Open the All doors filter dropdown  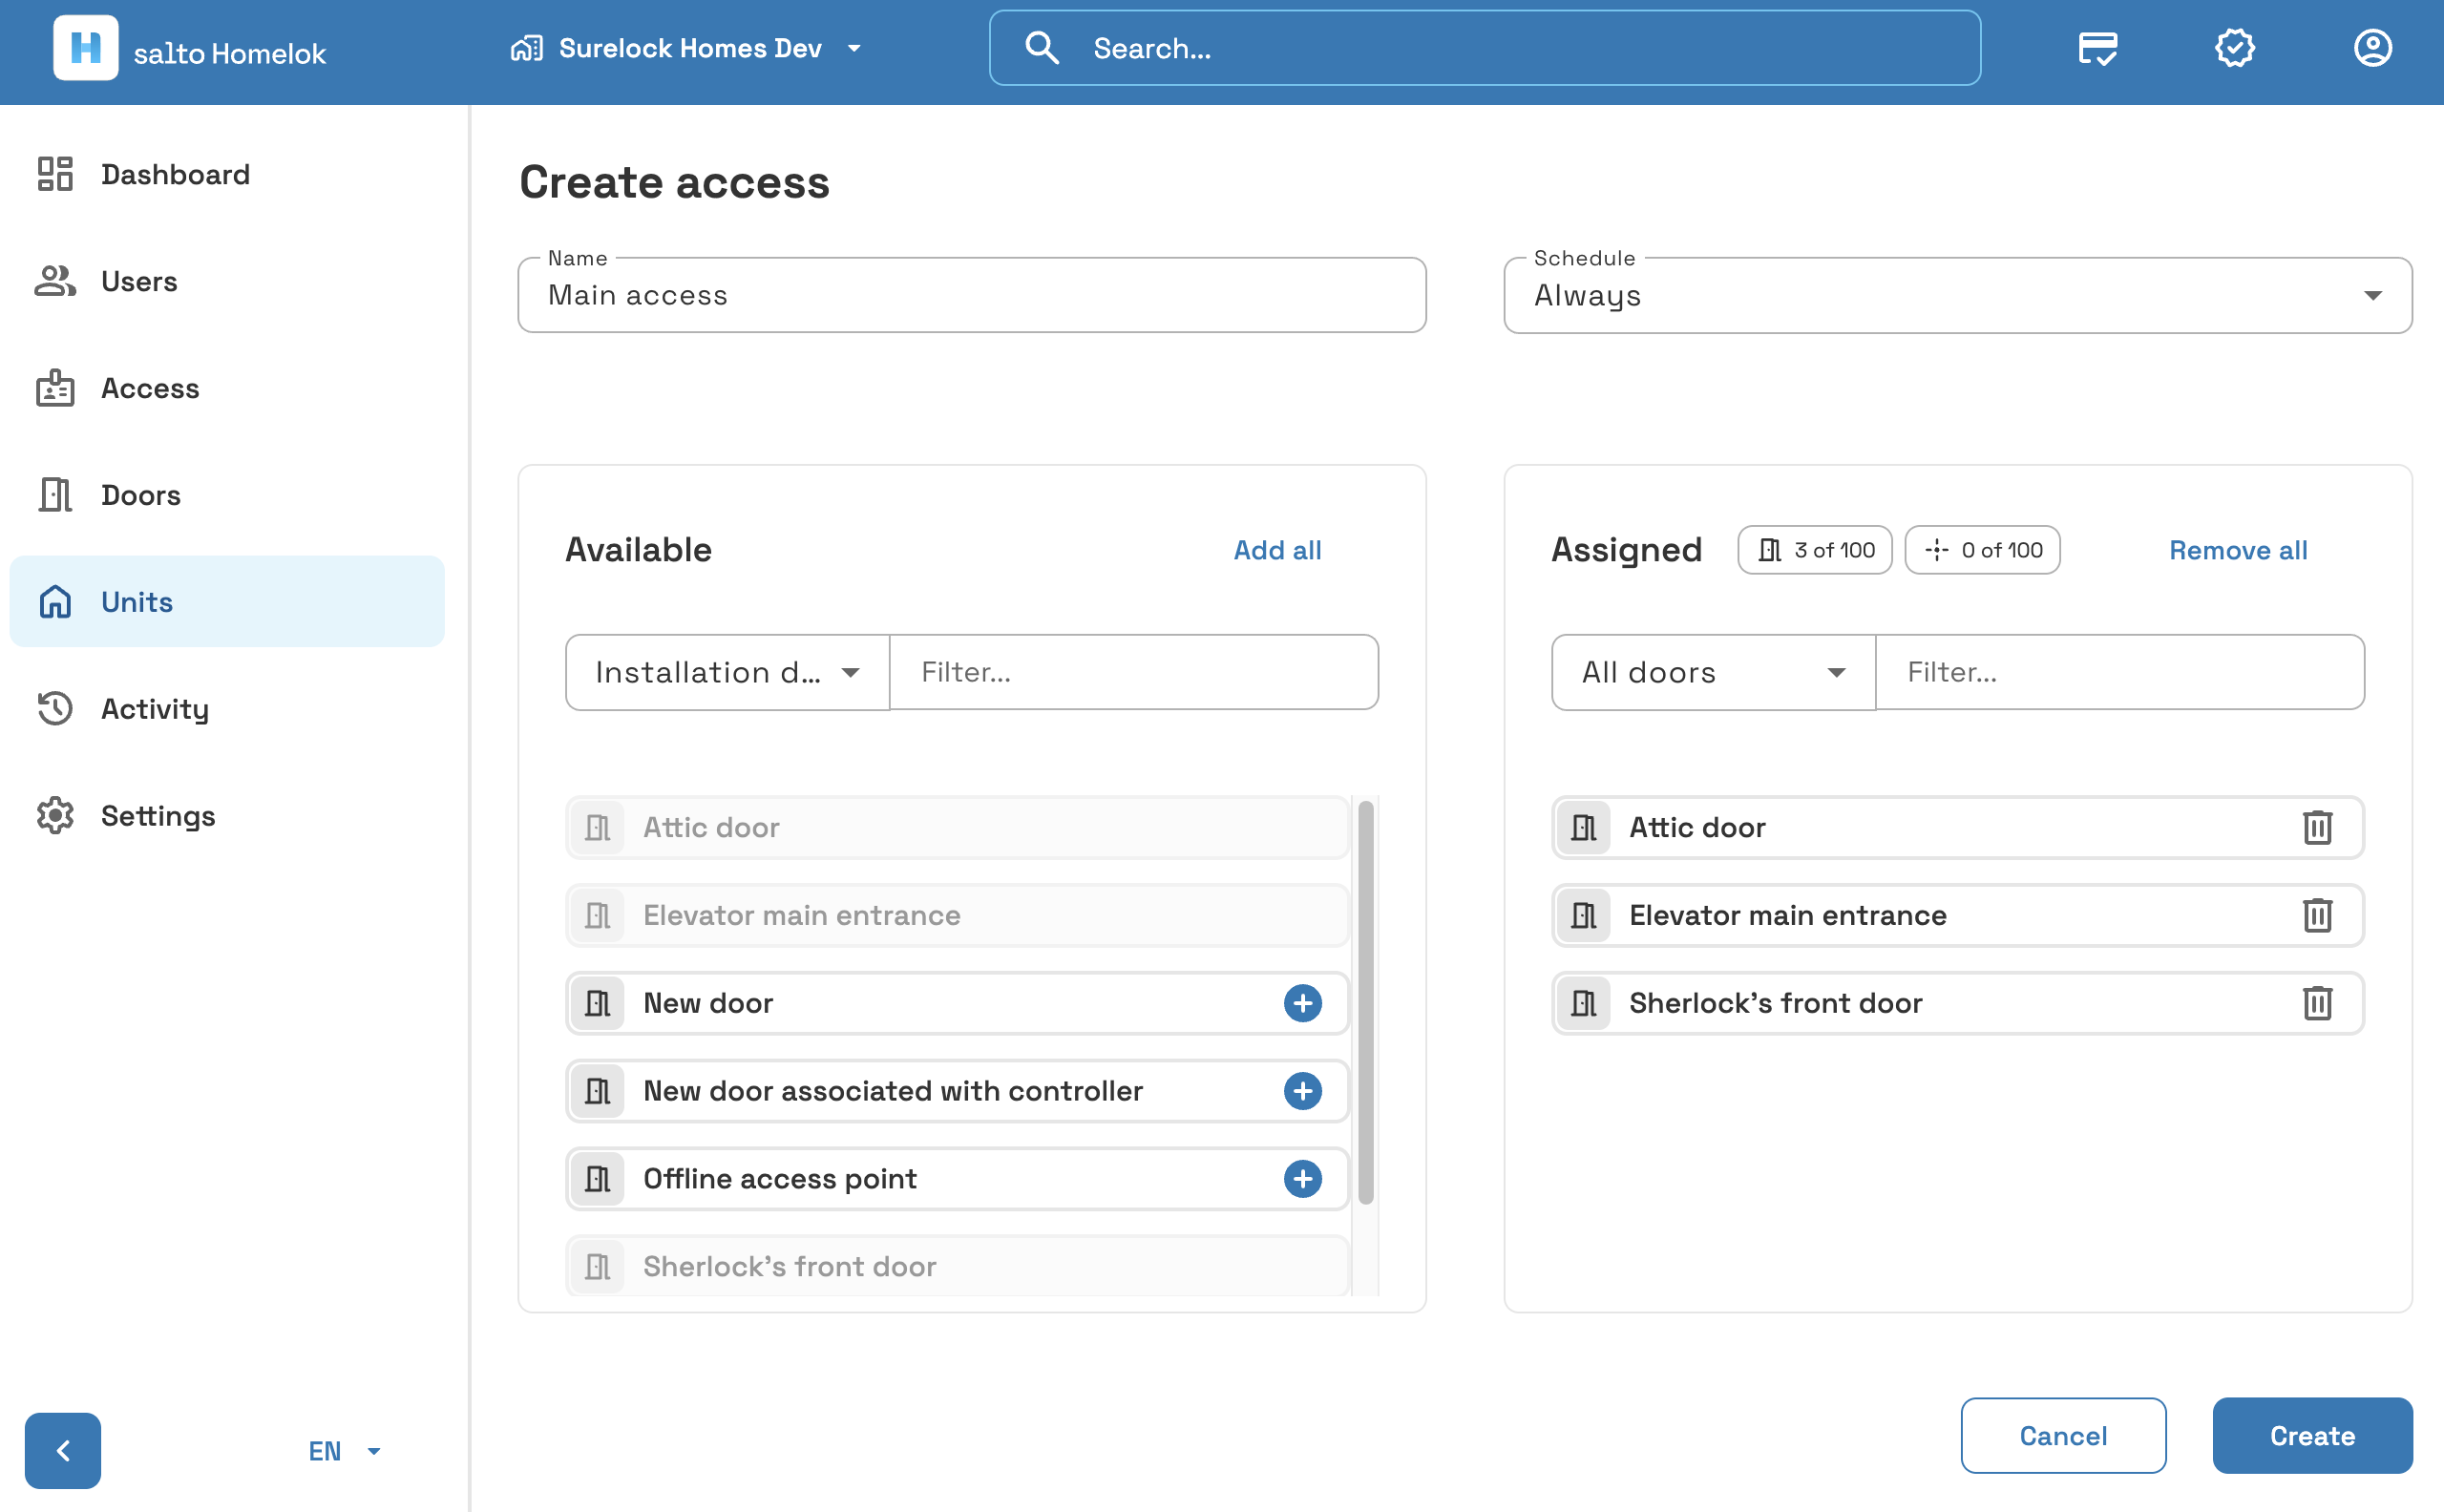(x=1713, y=672)
